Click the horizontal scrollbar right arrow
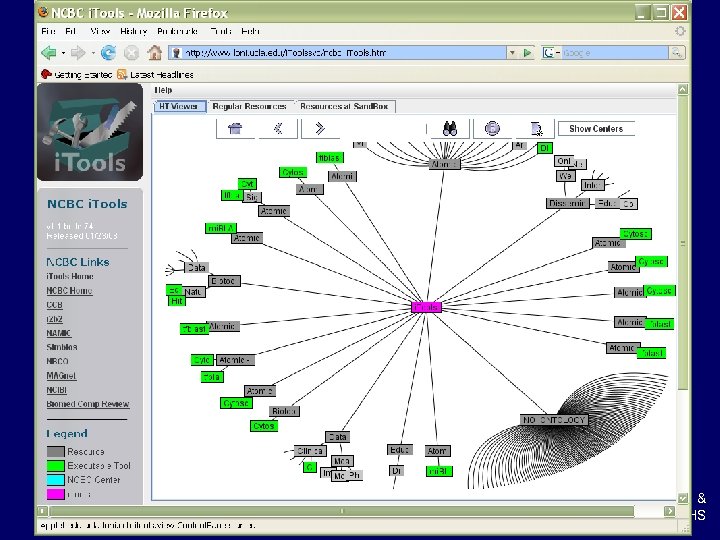This screenshot has height=540, width=720. point(669,511)
